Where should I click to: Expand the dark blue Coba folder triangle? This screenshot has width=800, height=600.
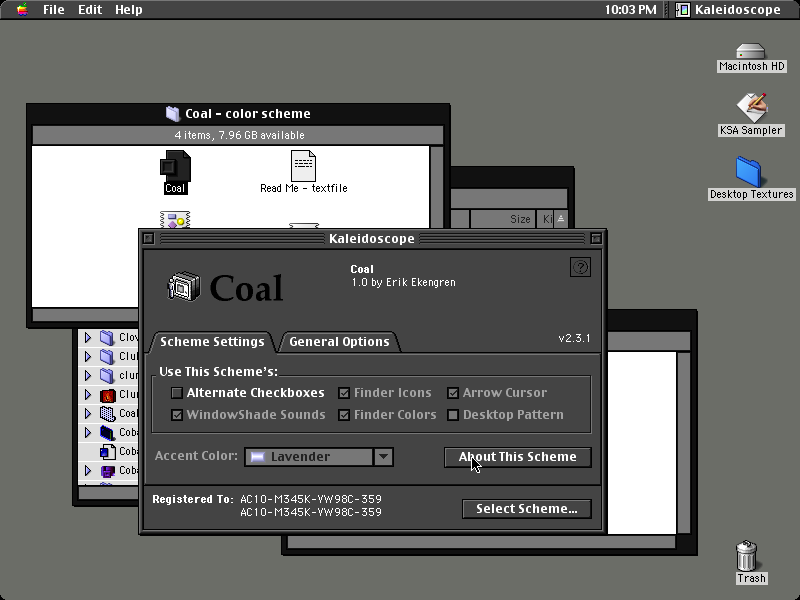click(x=88, y=433)
